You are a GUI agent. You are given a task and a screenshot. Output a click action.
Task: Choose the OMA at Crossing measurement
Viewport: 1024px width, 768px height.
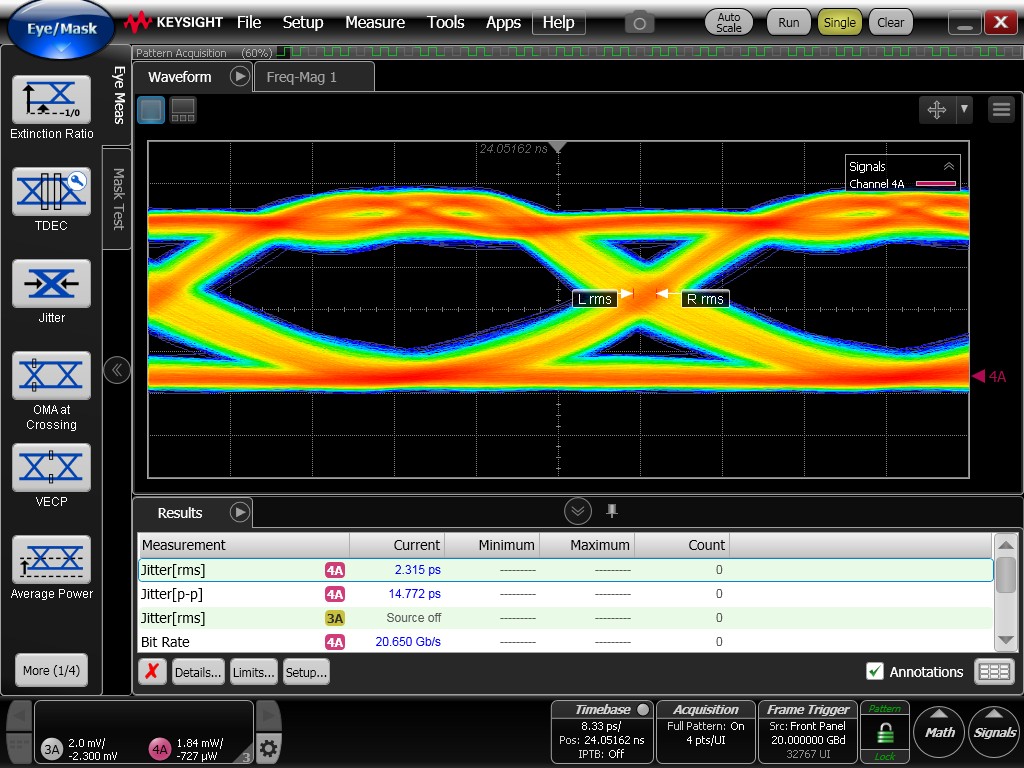pos(51,376)
